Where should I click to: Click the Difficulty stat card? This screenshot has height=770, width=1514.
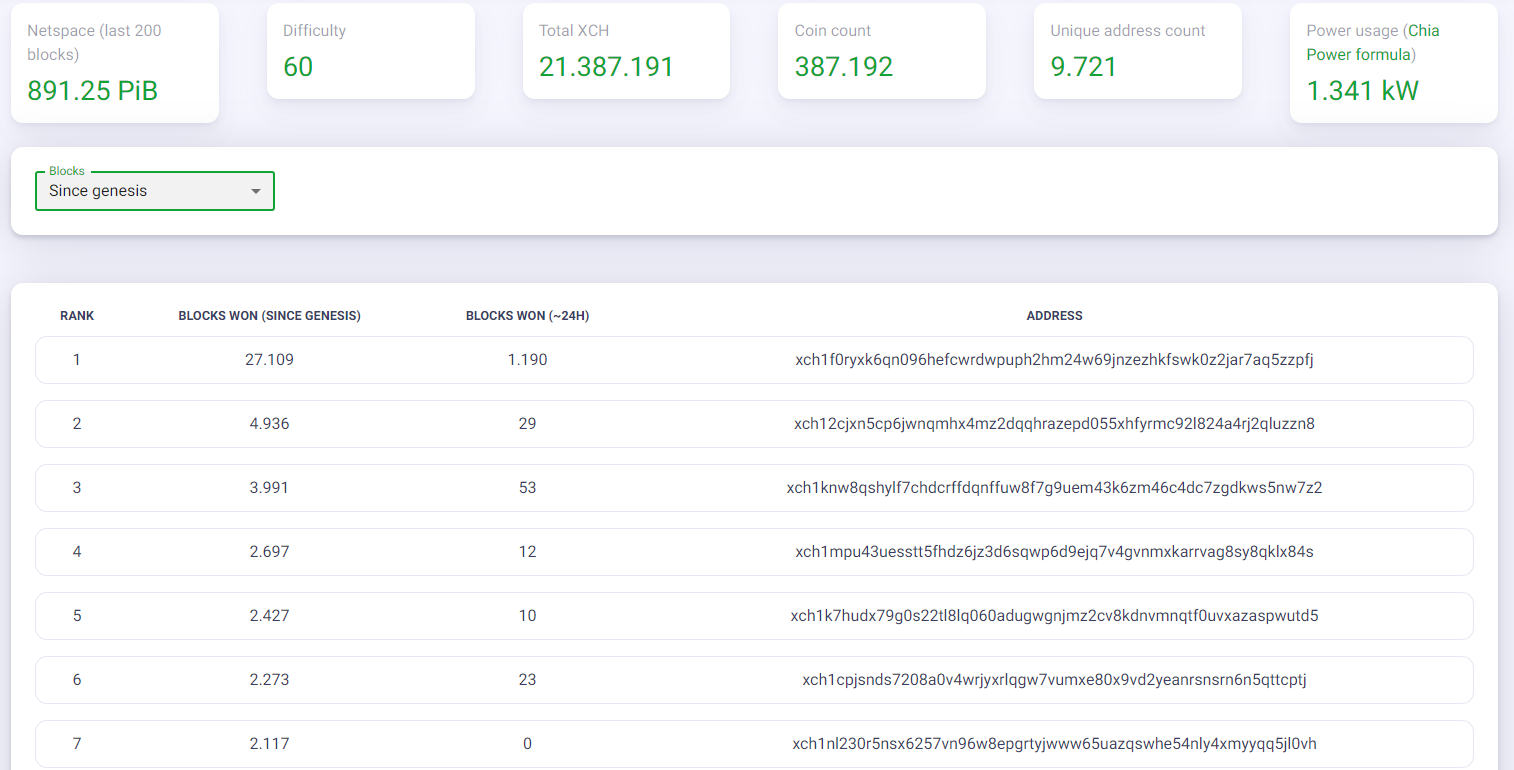coord(371,51)
